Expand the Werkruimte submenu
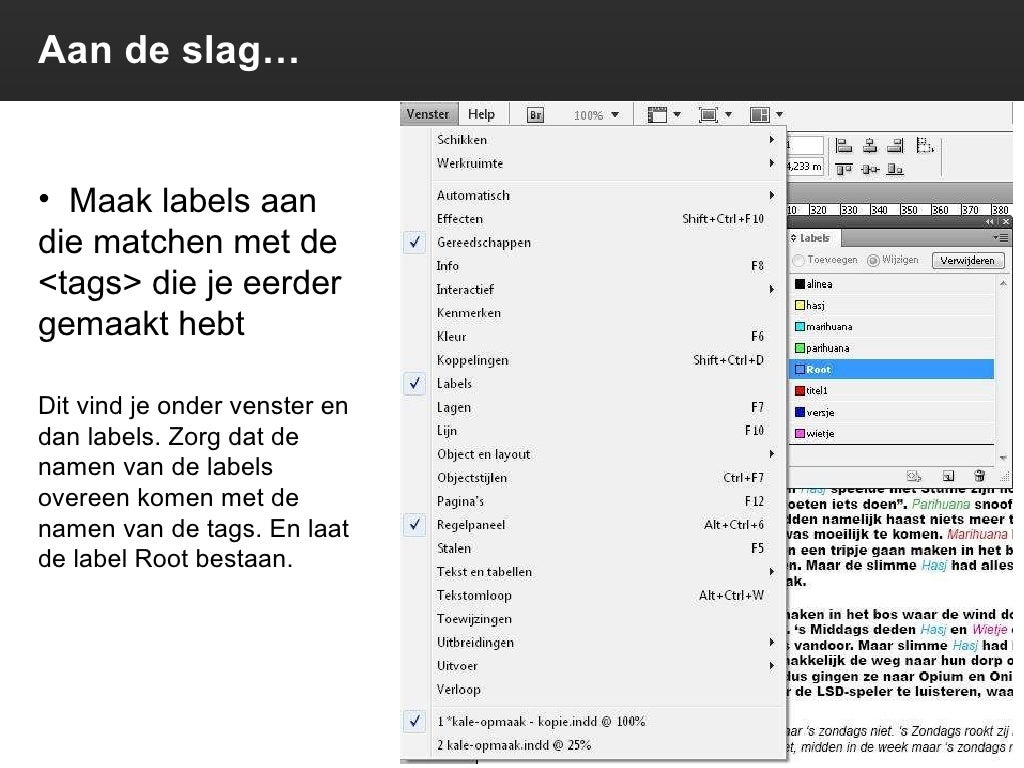 click(606, 163)
